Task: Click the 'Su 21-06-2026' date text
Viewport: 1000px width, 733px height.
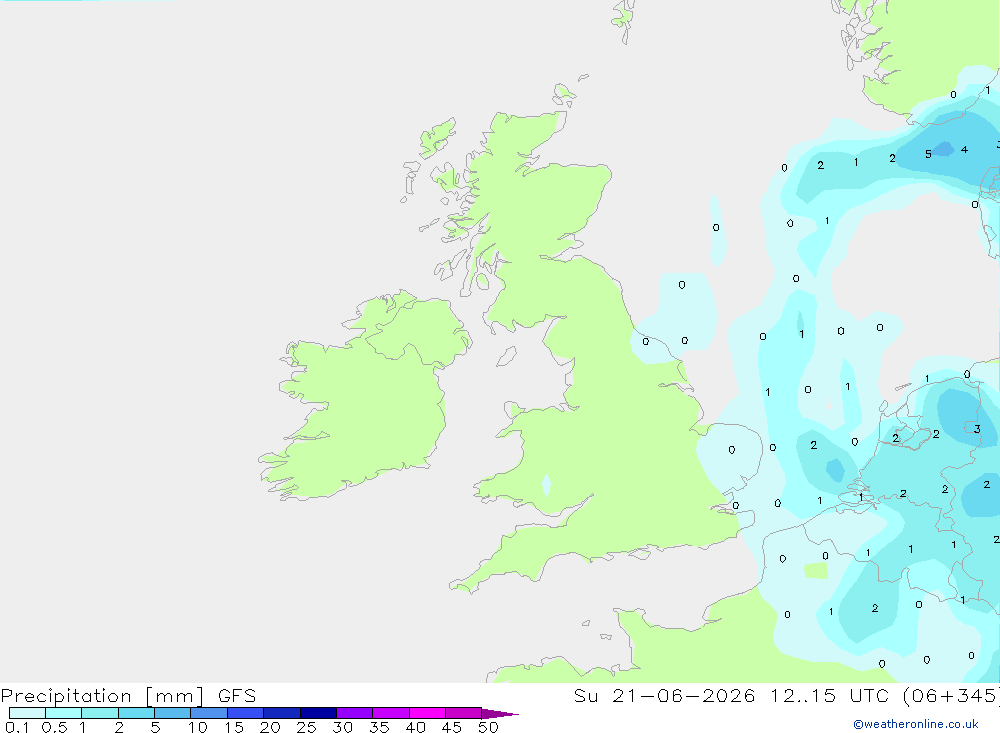Action: click(664, 696)
